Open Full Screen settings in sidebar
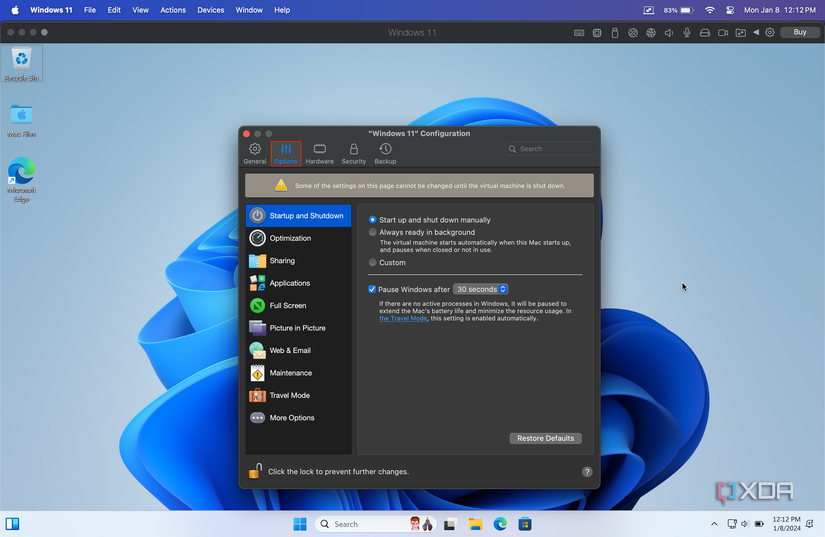825x537 pixels. tap(298, 306)
